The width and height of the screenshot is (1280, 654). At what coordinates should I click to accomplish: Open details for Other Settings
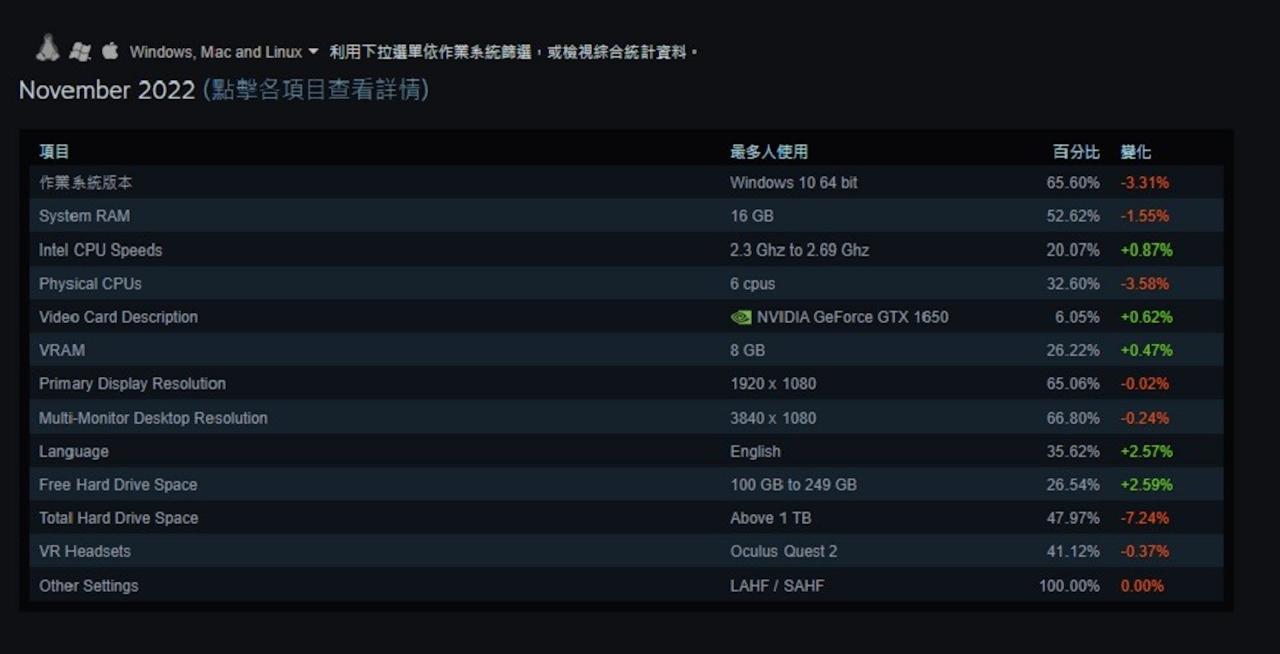88,586
